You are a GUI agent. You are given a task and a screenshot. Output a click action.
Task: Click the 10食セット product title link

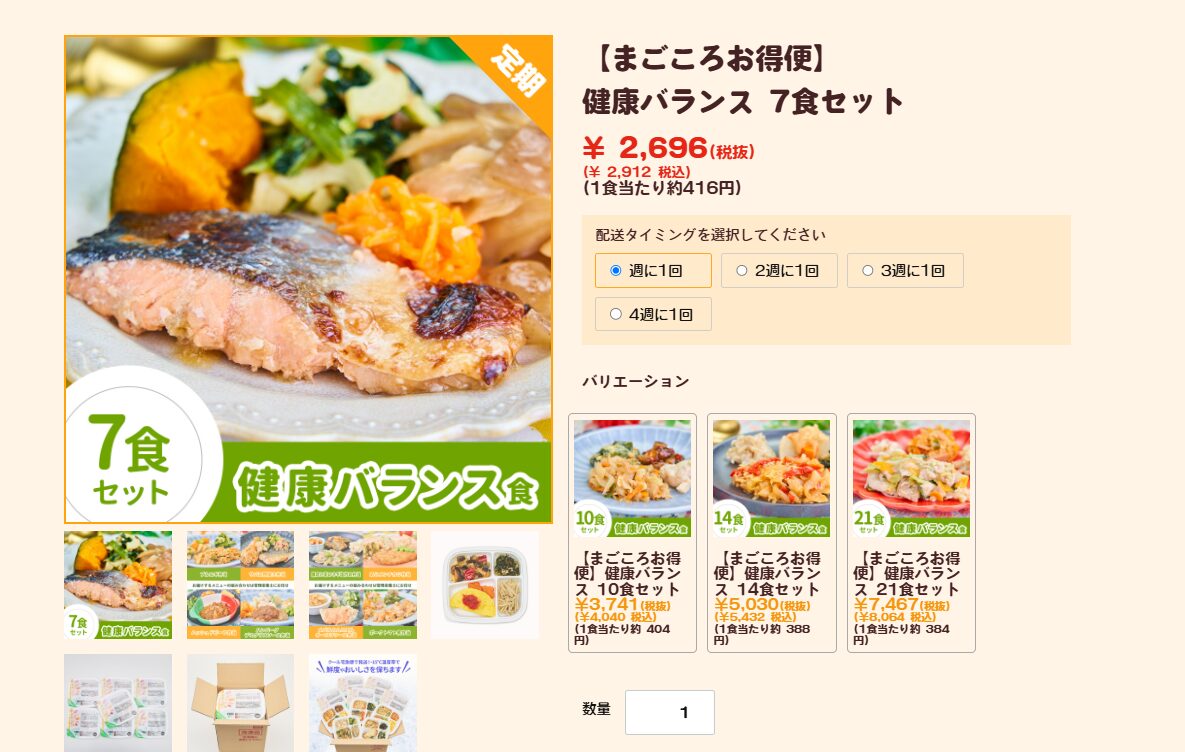tap(628, 574)
